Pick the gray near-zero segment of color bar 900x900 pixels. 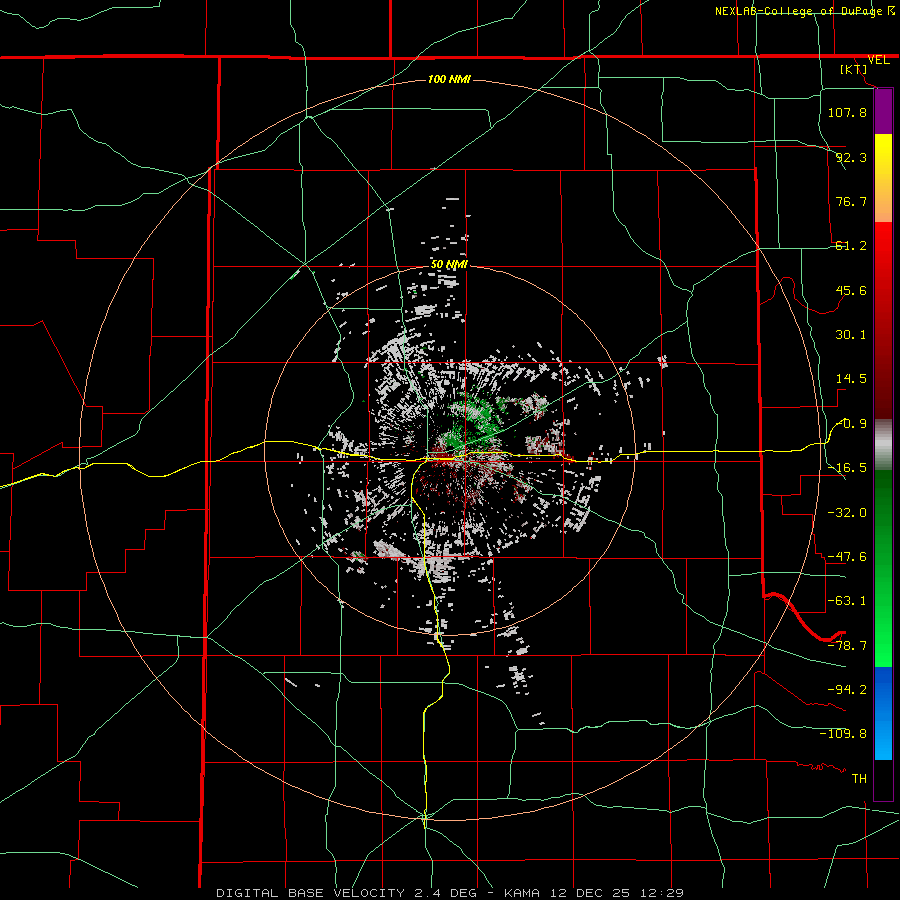(883, 444)
